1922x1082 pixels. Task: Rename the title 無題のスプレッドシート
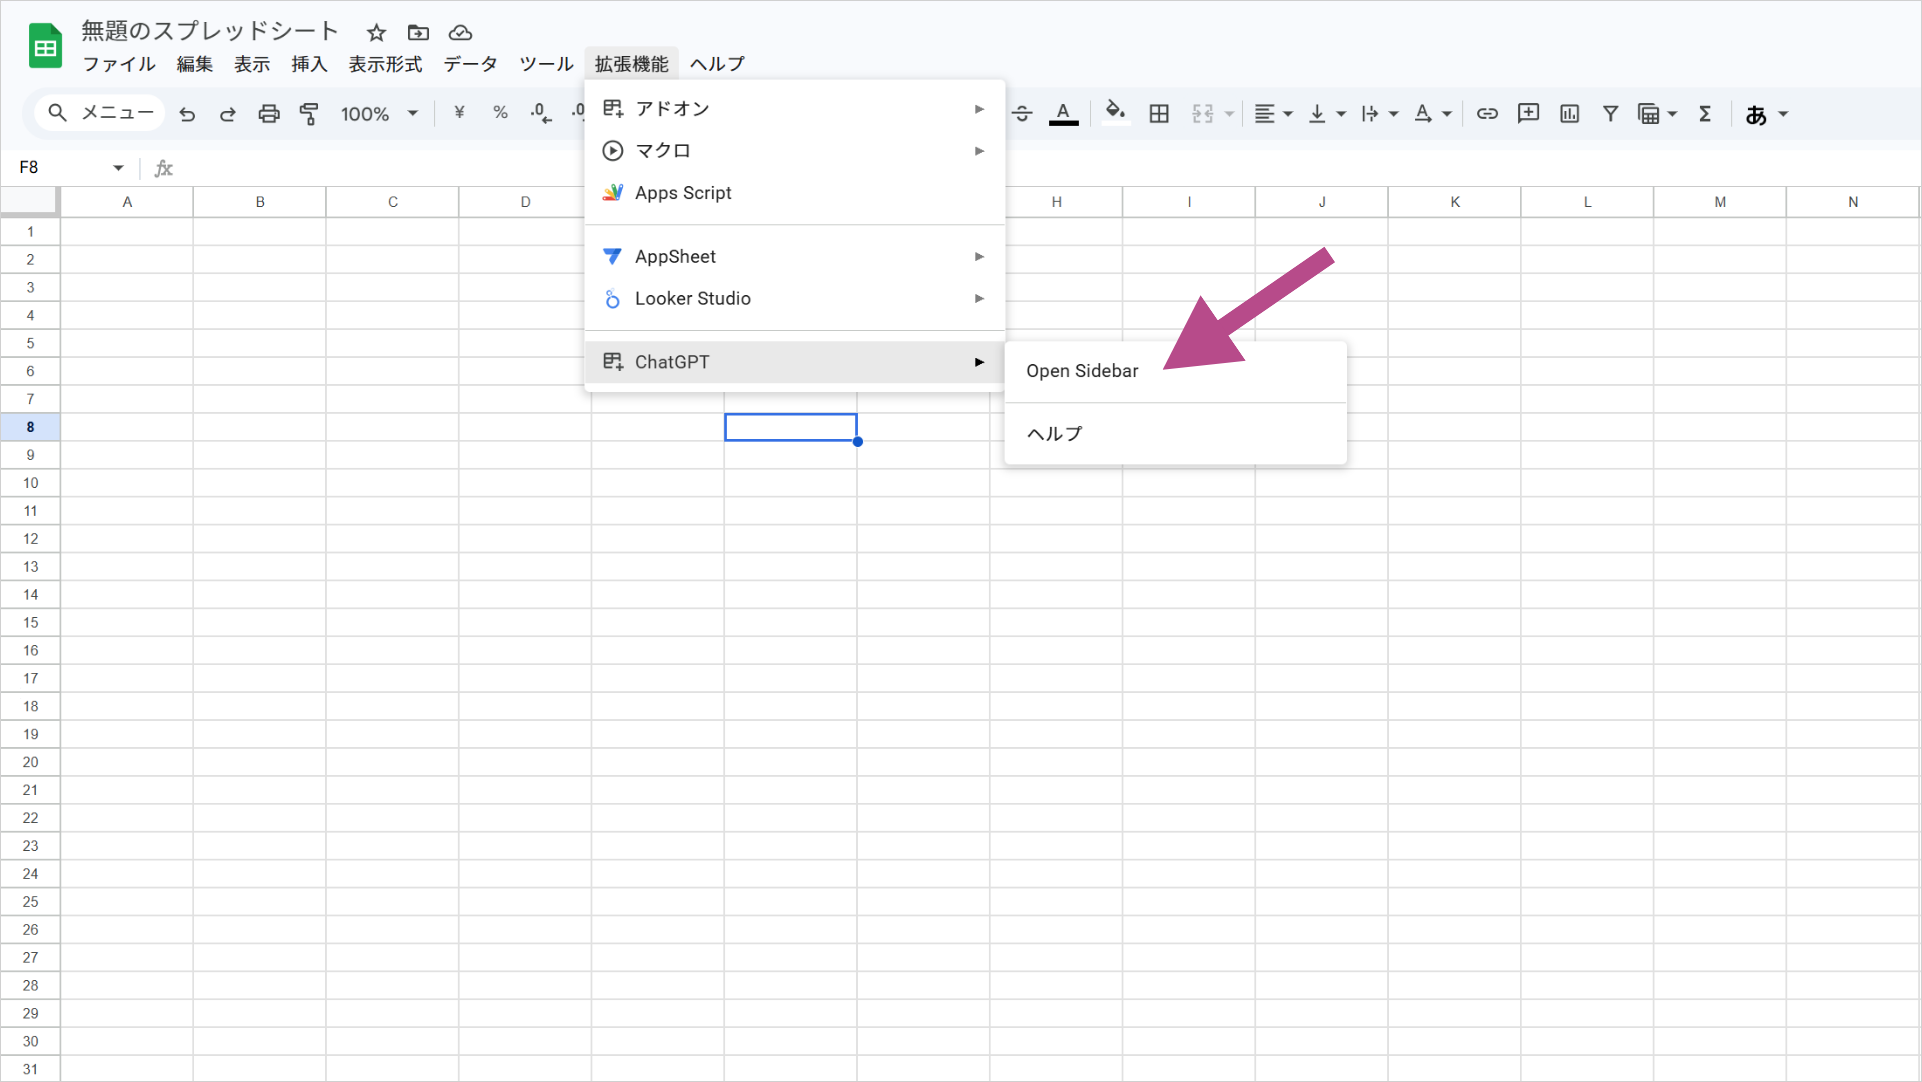click(210, 31)
